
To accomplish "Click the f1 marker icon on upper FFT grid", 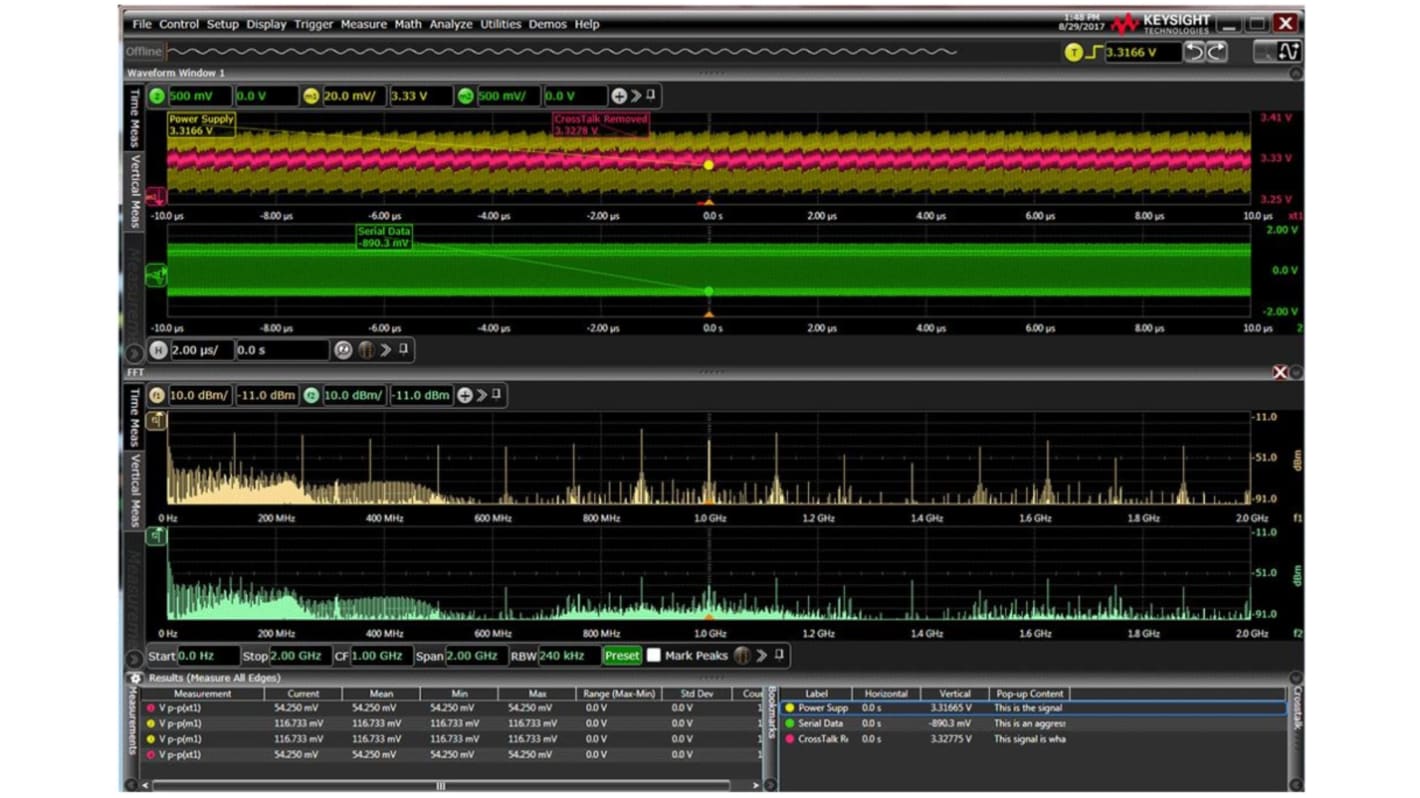I will click(x=157, y=421).
